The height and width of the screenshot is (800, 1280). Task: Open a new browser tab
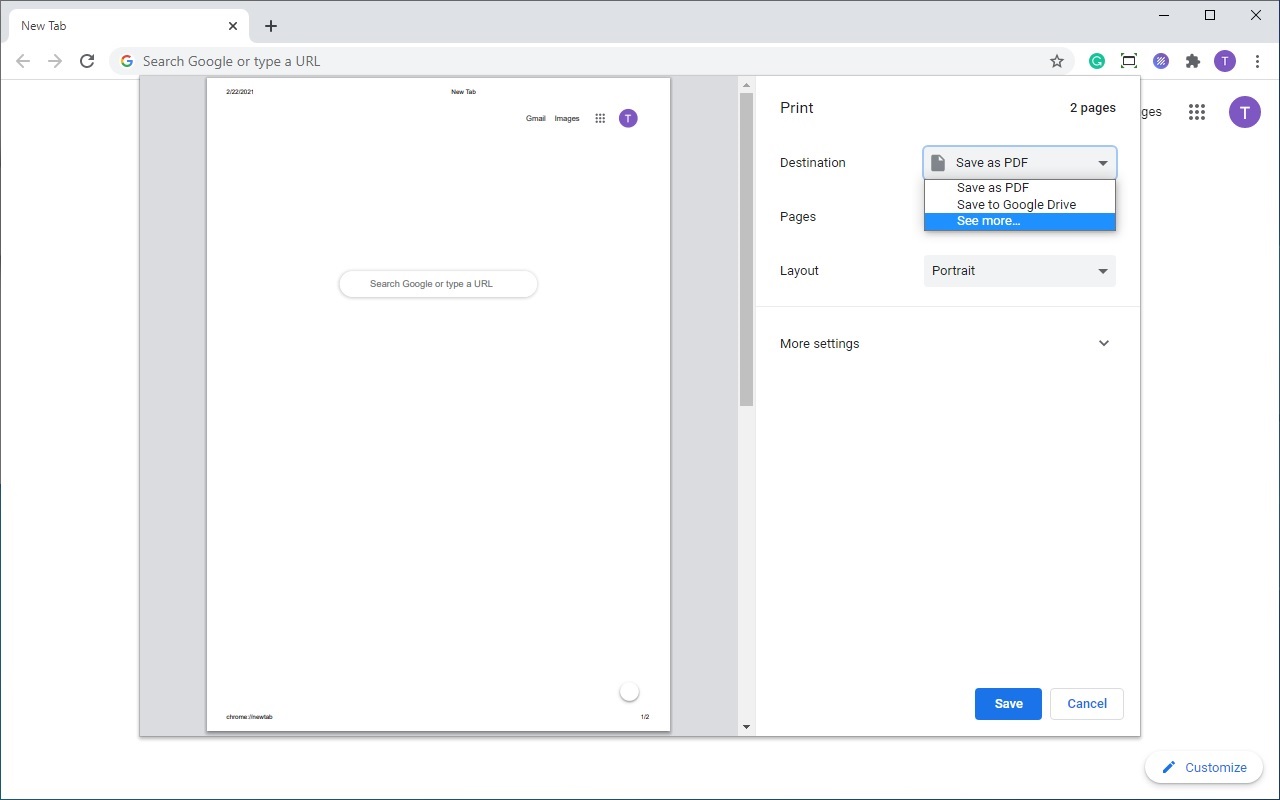point(270,25)
